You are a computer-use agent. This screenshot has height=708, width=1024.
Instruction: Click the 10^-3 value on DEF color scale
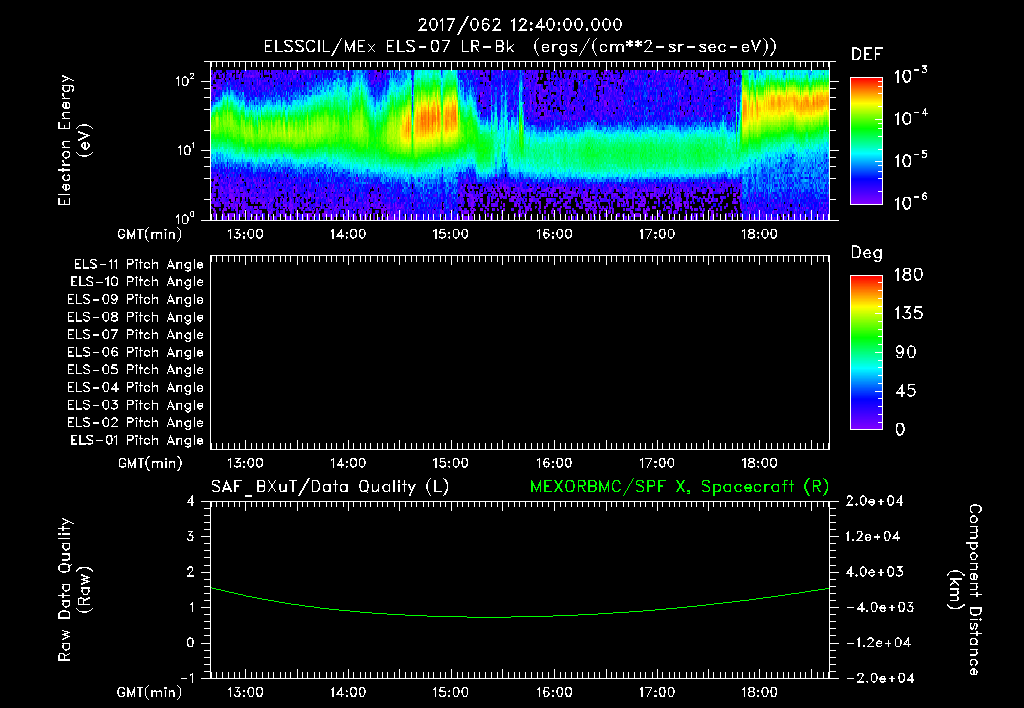point(910,76)
